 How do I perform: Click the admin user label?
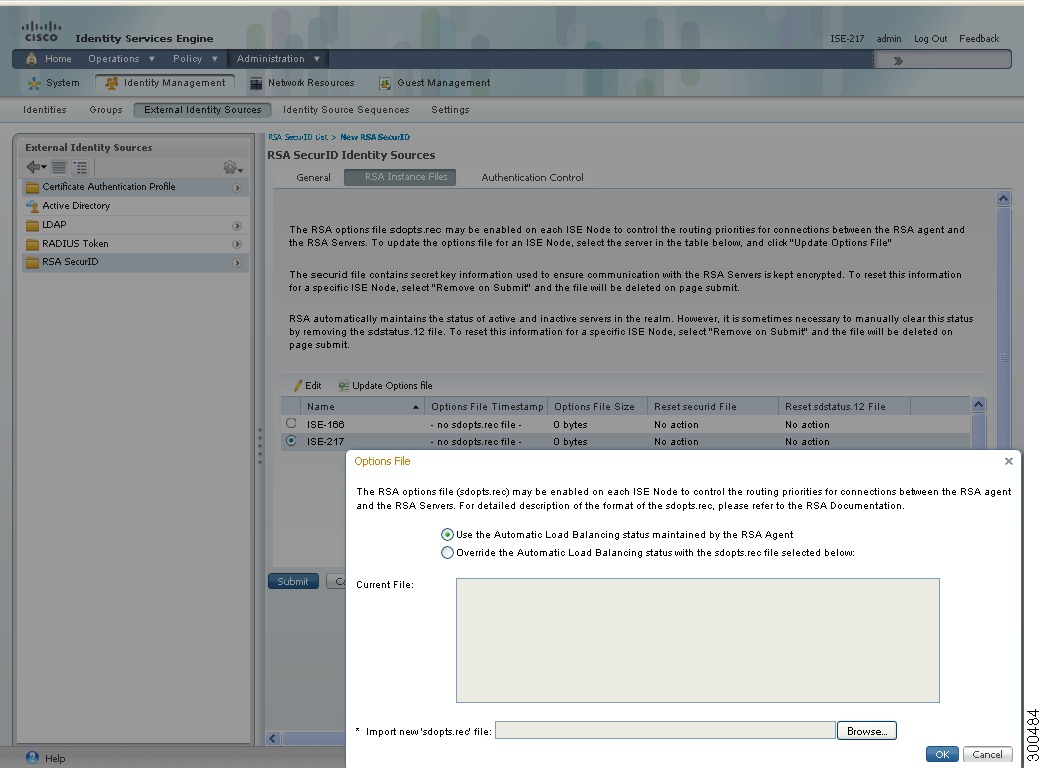click(x=888, y=39)
